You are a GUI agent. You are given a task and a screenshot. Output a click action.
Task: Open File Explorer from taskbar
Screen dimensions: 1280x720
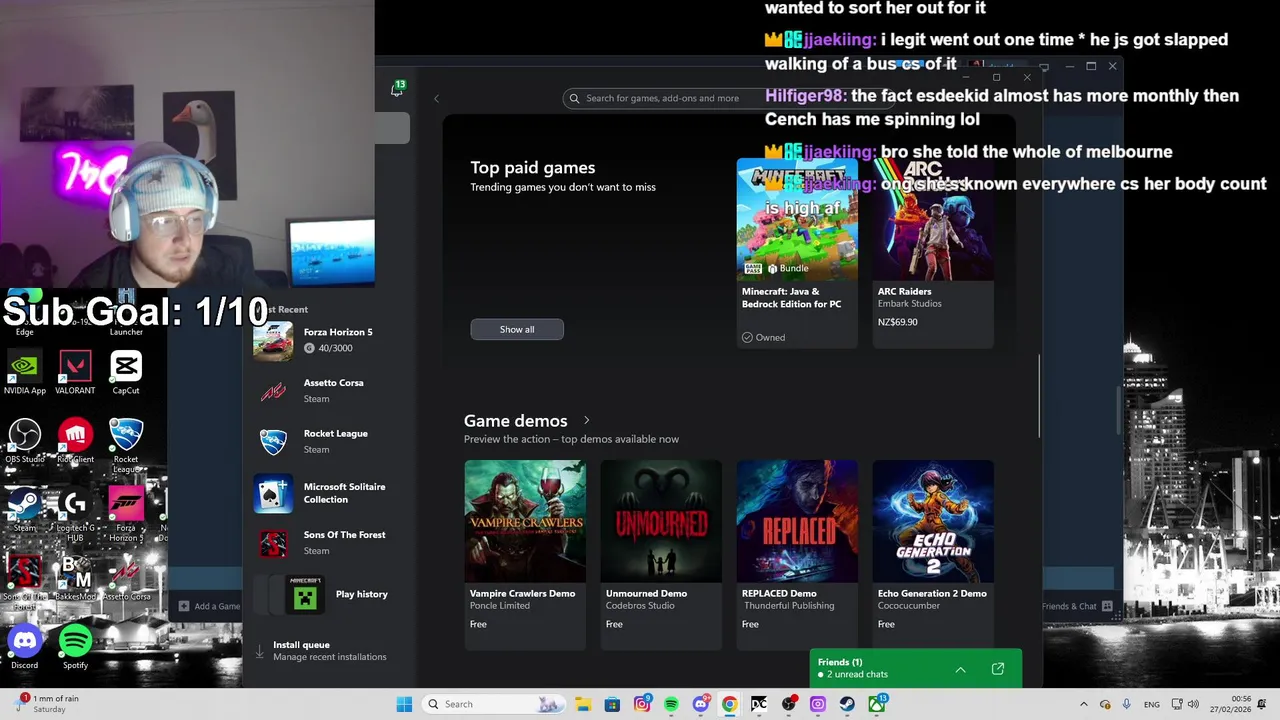583,704
